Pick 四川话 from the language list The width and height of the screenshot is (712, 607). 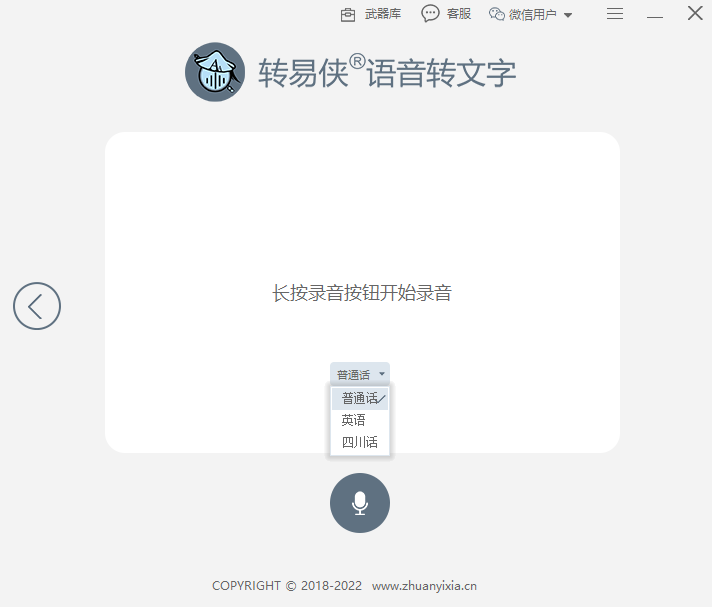[x=360, y=442]
